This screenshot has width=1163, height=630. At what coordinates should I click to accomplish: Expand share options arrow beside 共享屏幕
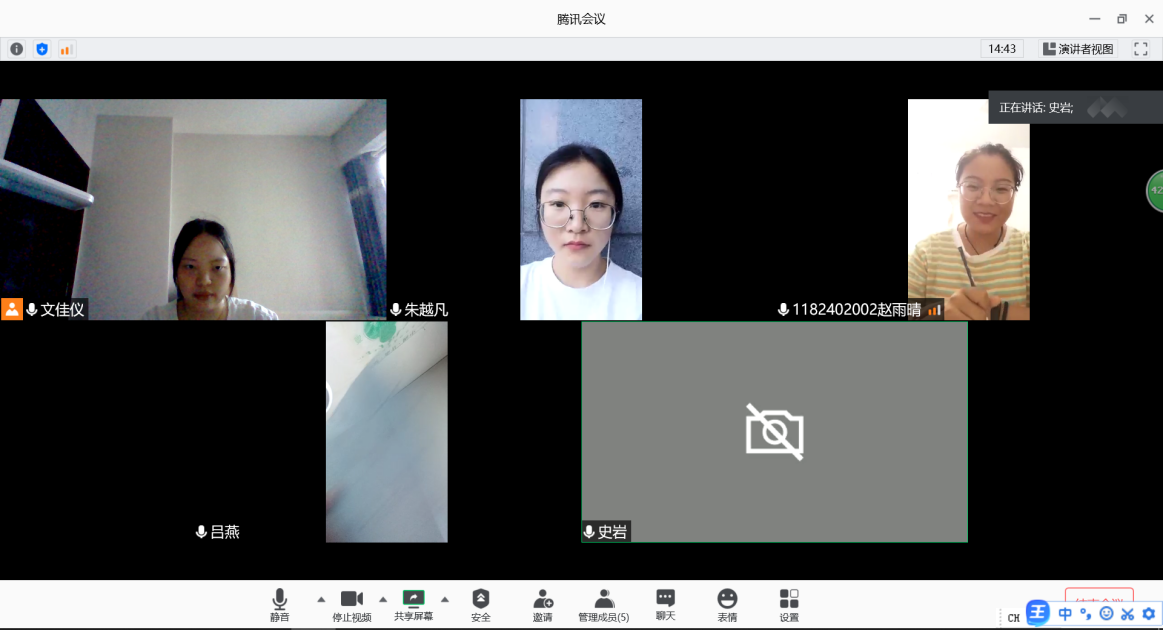point(445,599)
